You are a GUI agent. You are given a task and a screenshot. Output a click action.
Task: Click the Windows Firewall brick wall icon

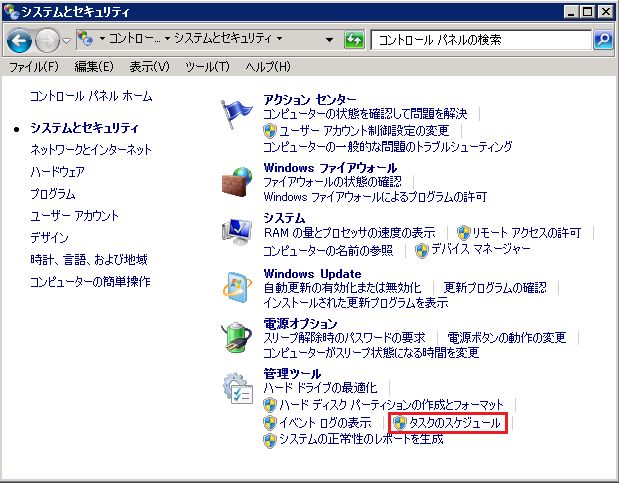click(237, 182)
